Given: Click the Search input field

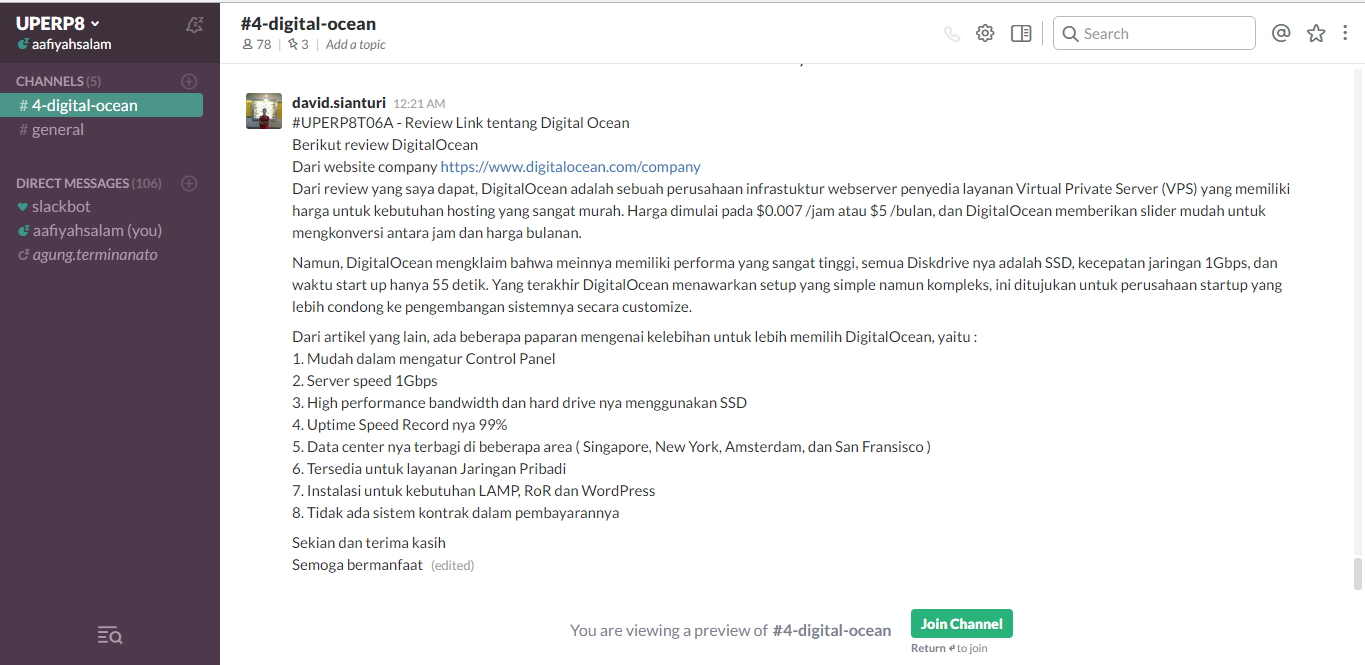Looking at the screenshot, I should point(1154,33).
